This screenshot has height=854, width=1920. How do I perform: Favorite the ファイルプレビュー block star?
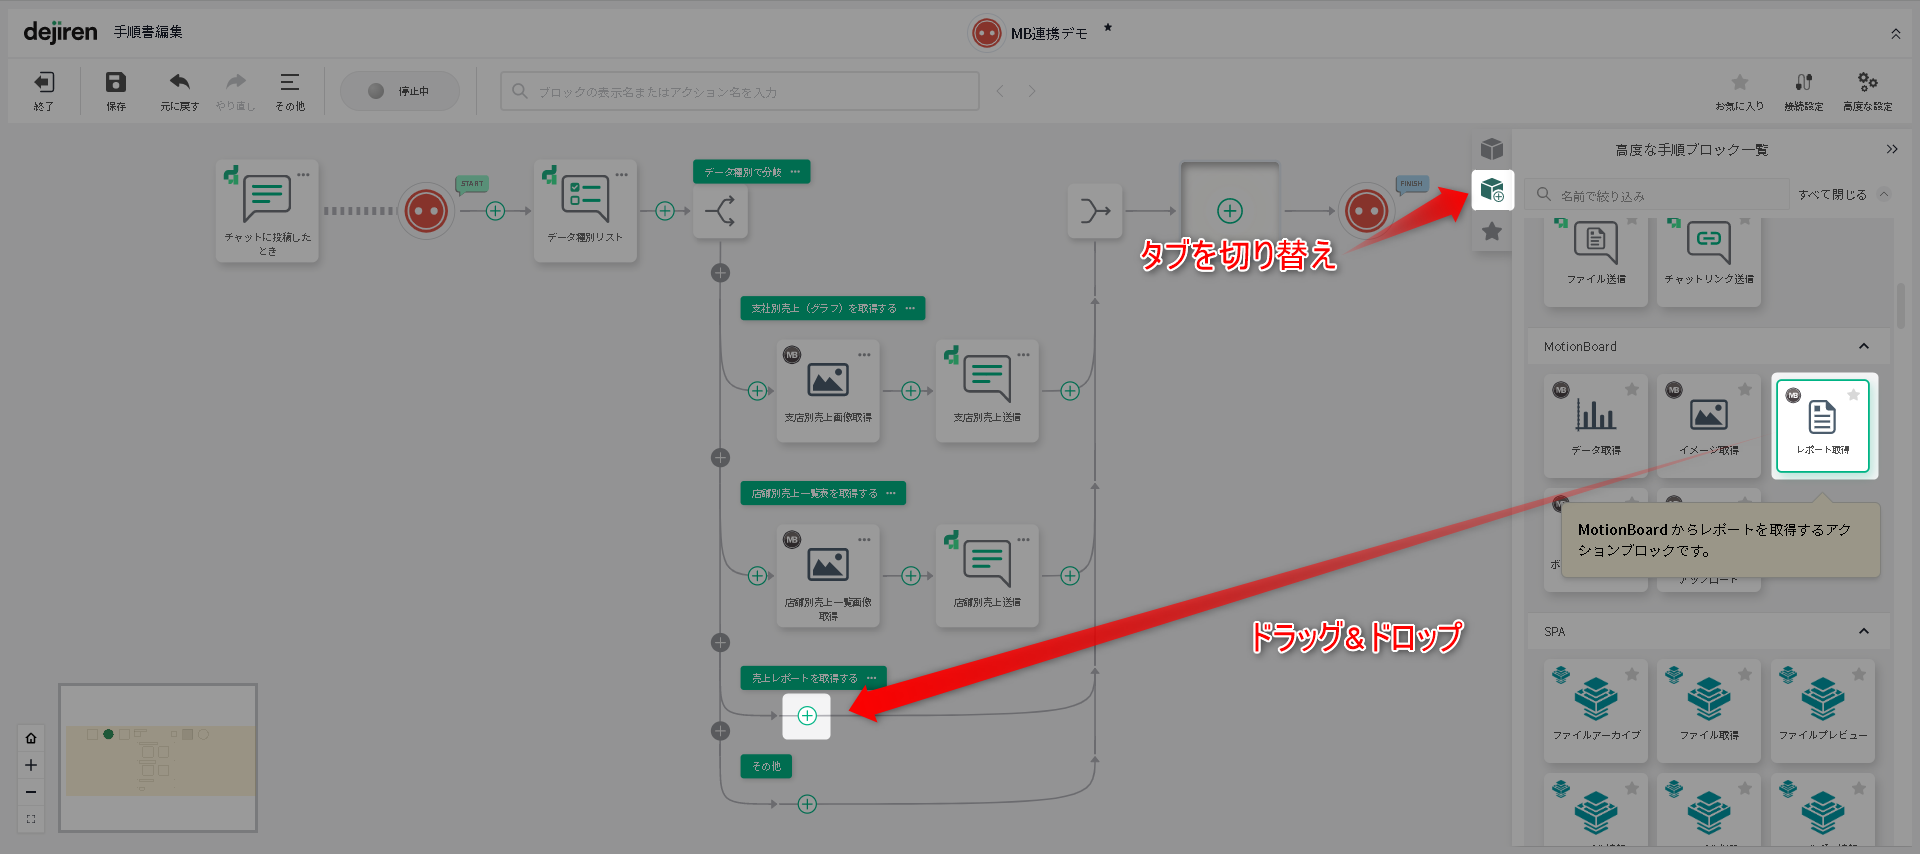click(1859, 674)
